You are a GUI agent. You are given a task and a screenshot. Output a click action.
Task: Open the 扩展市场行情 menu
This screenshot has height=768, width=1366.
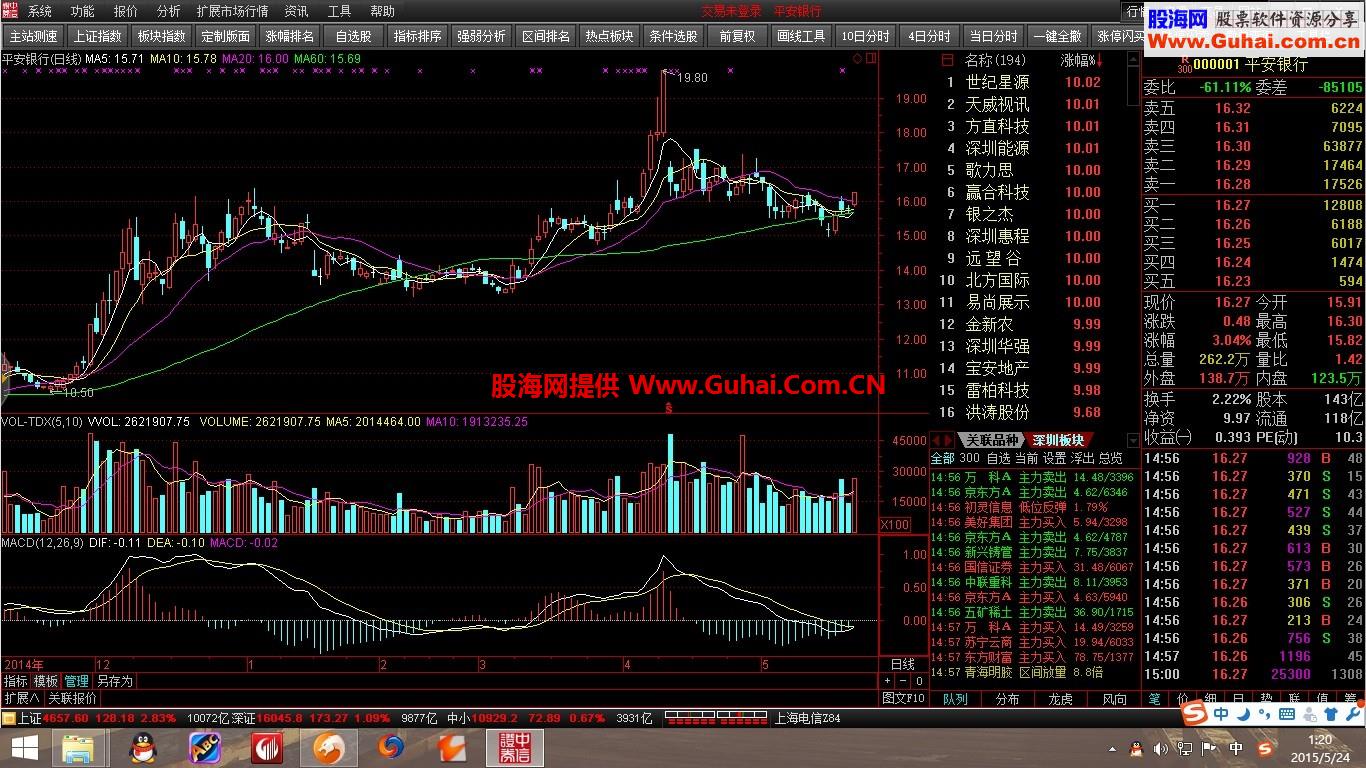point(232,12)
